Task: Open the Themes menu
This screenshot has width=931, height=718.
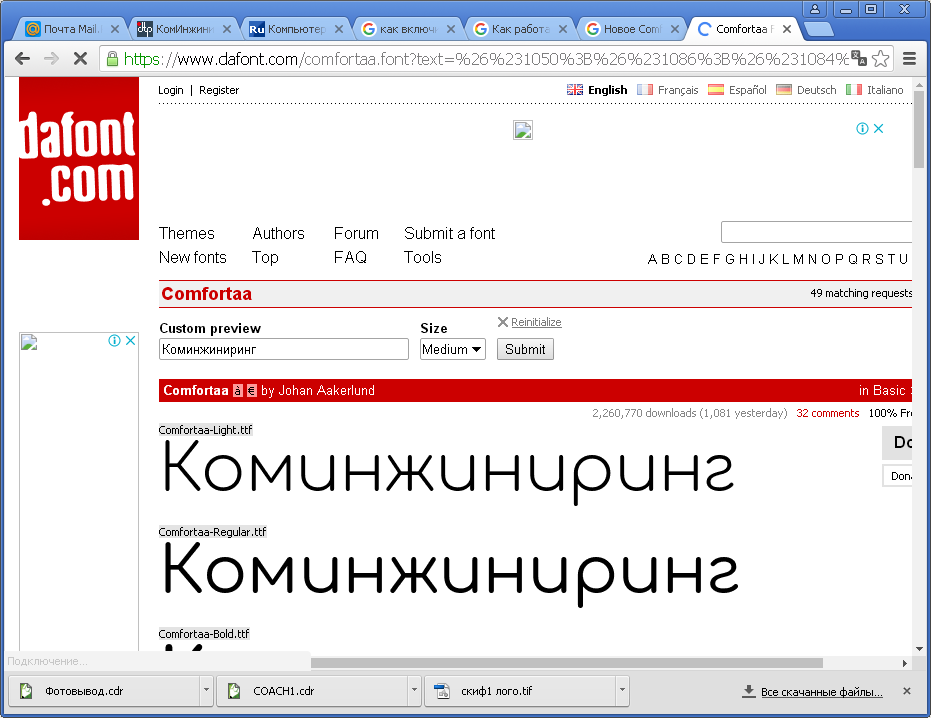Action: 186,233
